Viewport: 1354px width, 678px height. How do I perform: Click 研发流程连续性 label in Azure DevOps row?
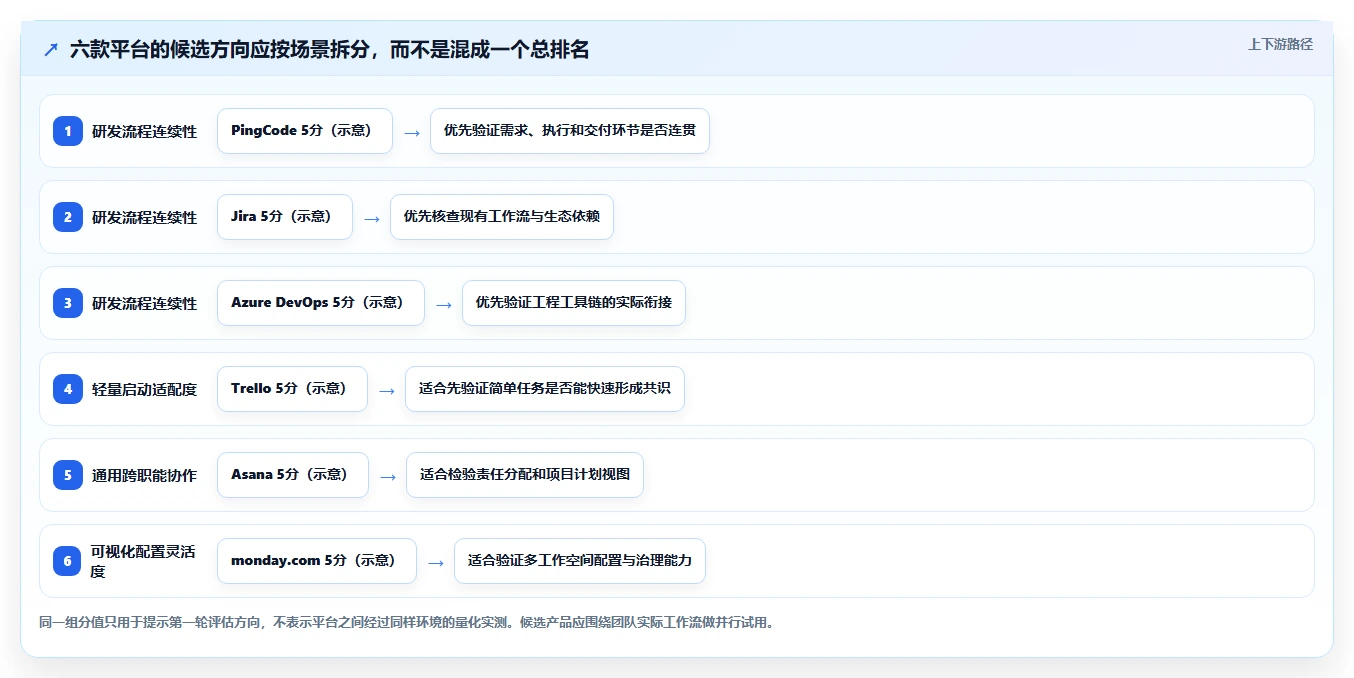144,304
